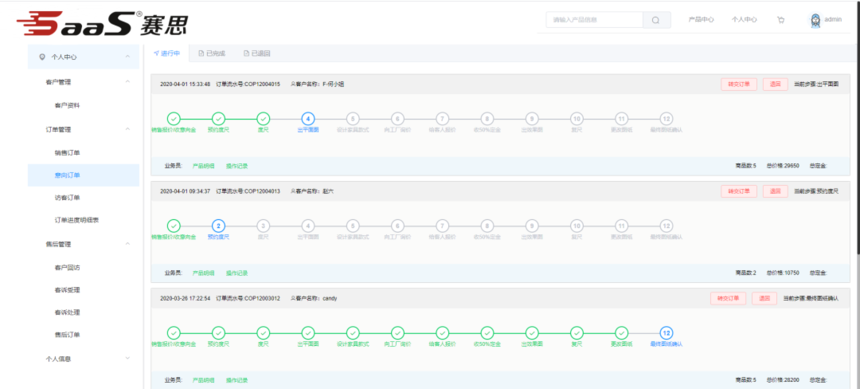Click step 7 circle in first order
Screen dimensions: 860x389
(x=442, y=119)
